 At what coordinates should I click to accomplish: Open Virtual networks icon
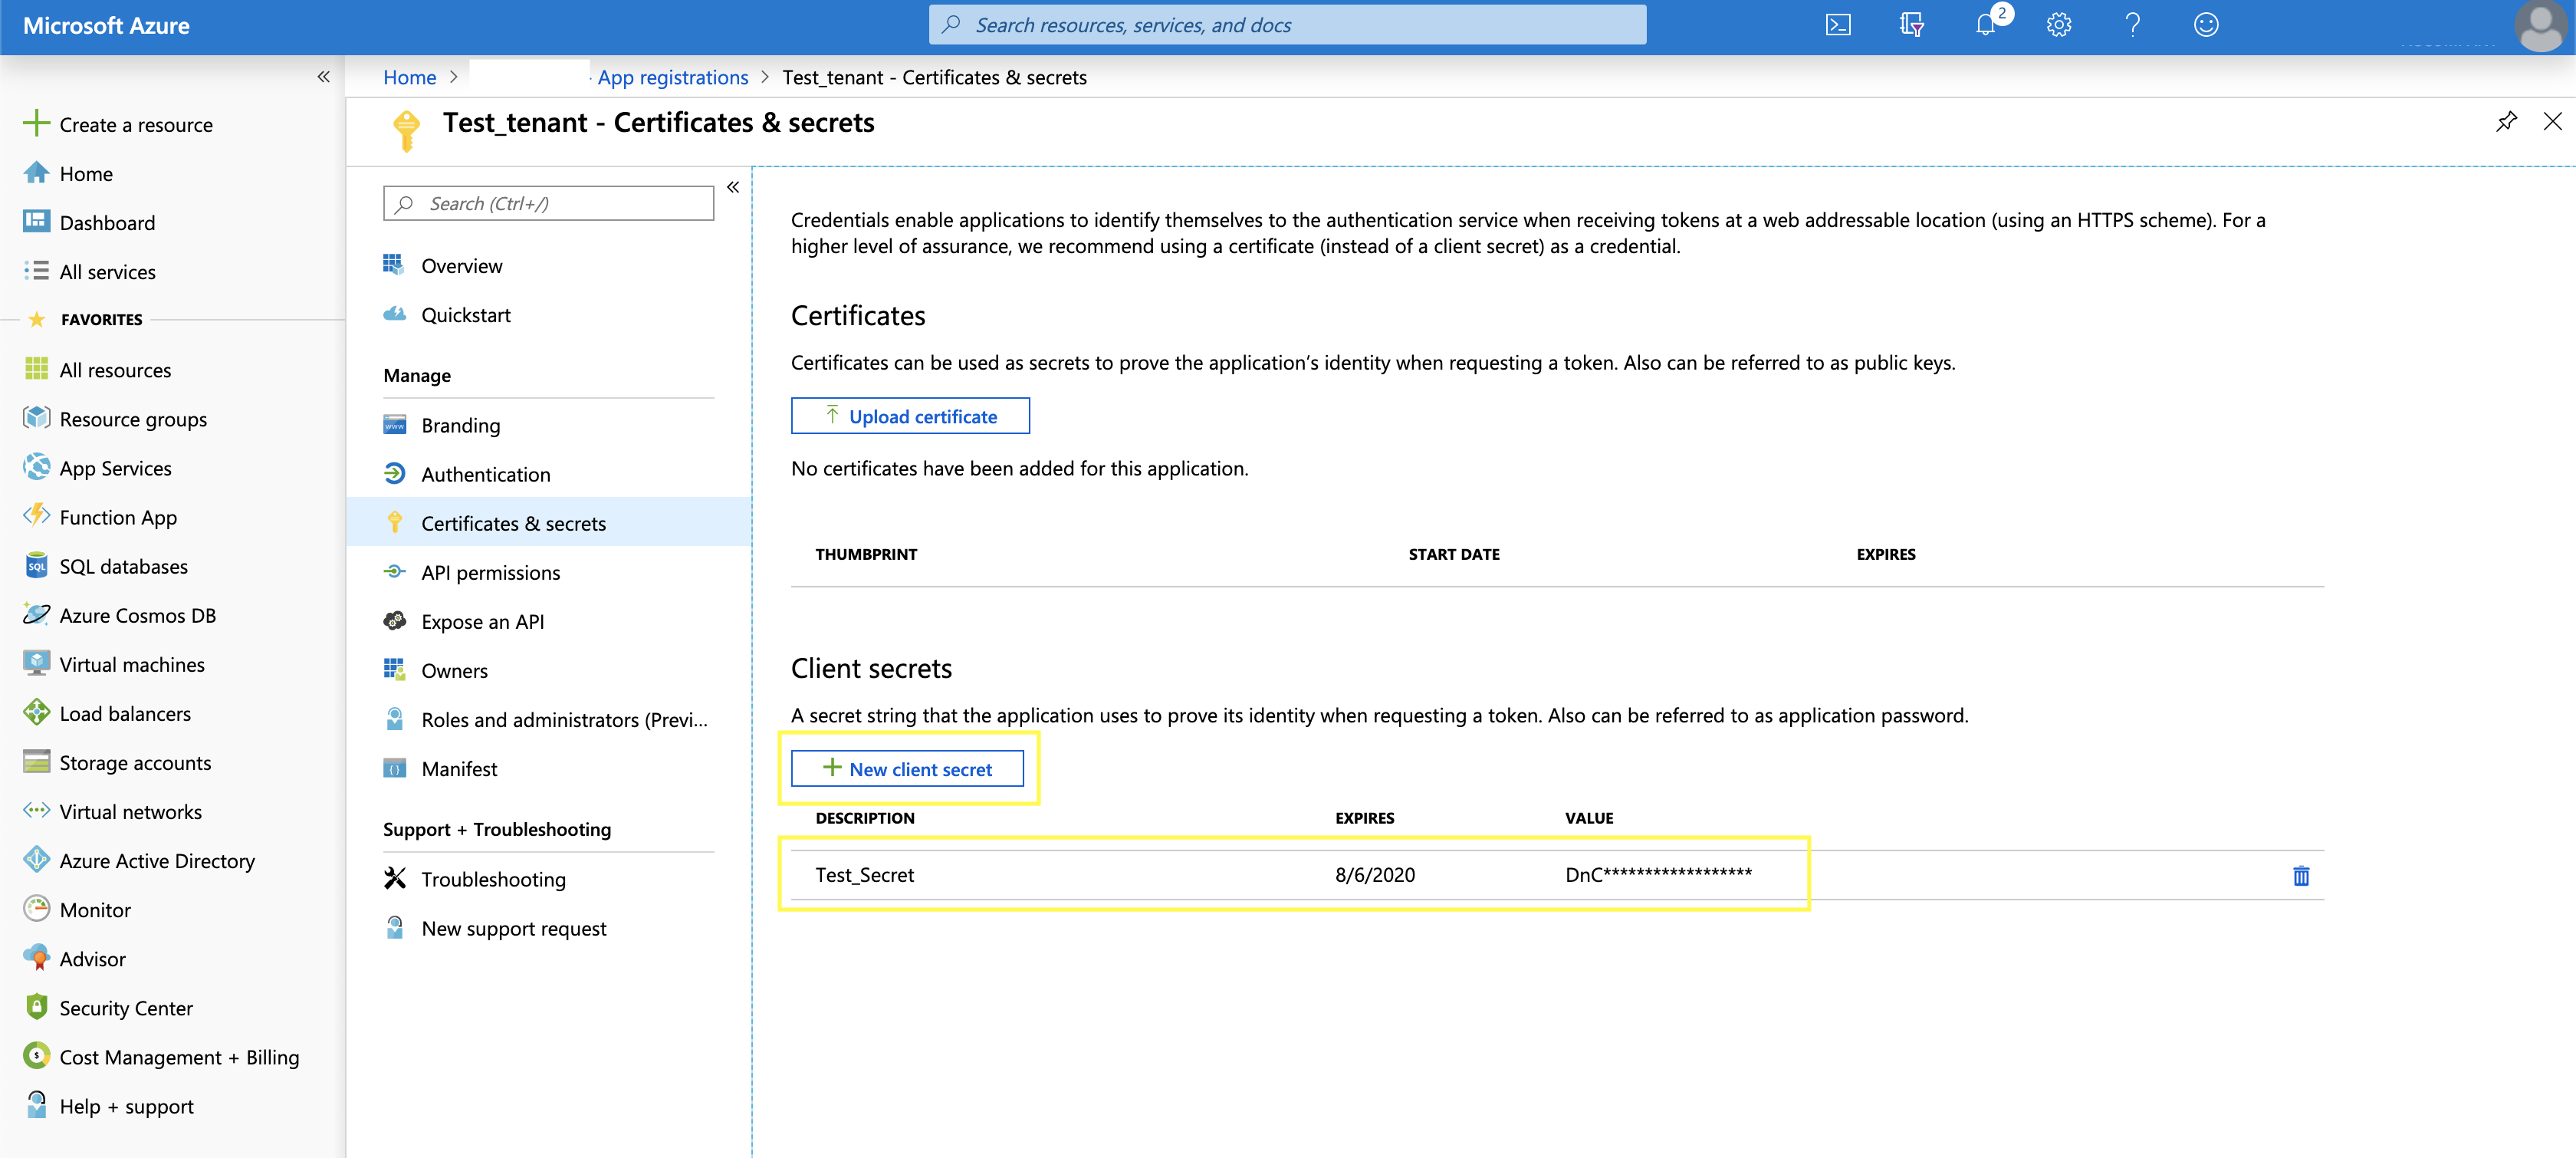point(36,811)
